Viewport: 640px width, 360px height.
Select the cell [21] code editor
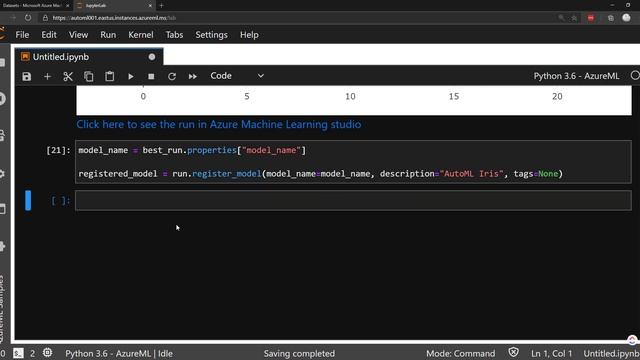pos(353,162)
